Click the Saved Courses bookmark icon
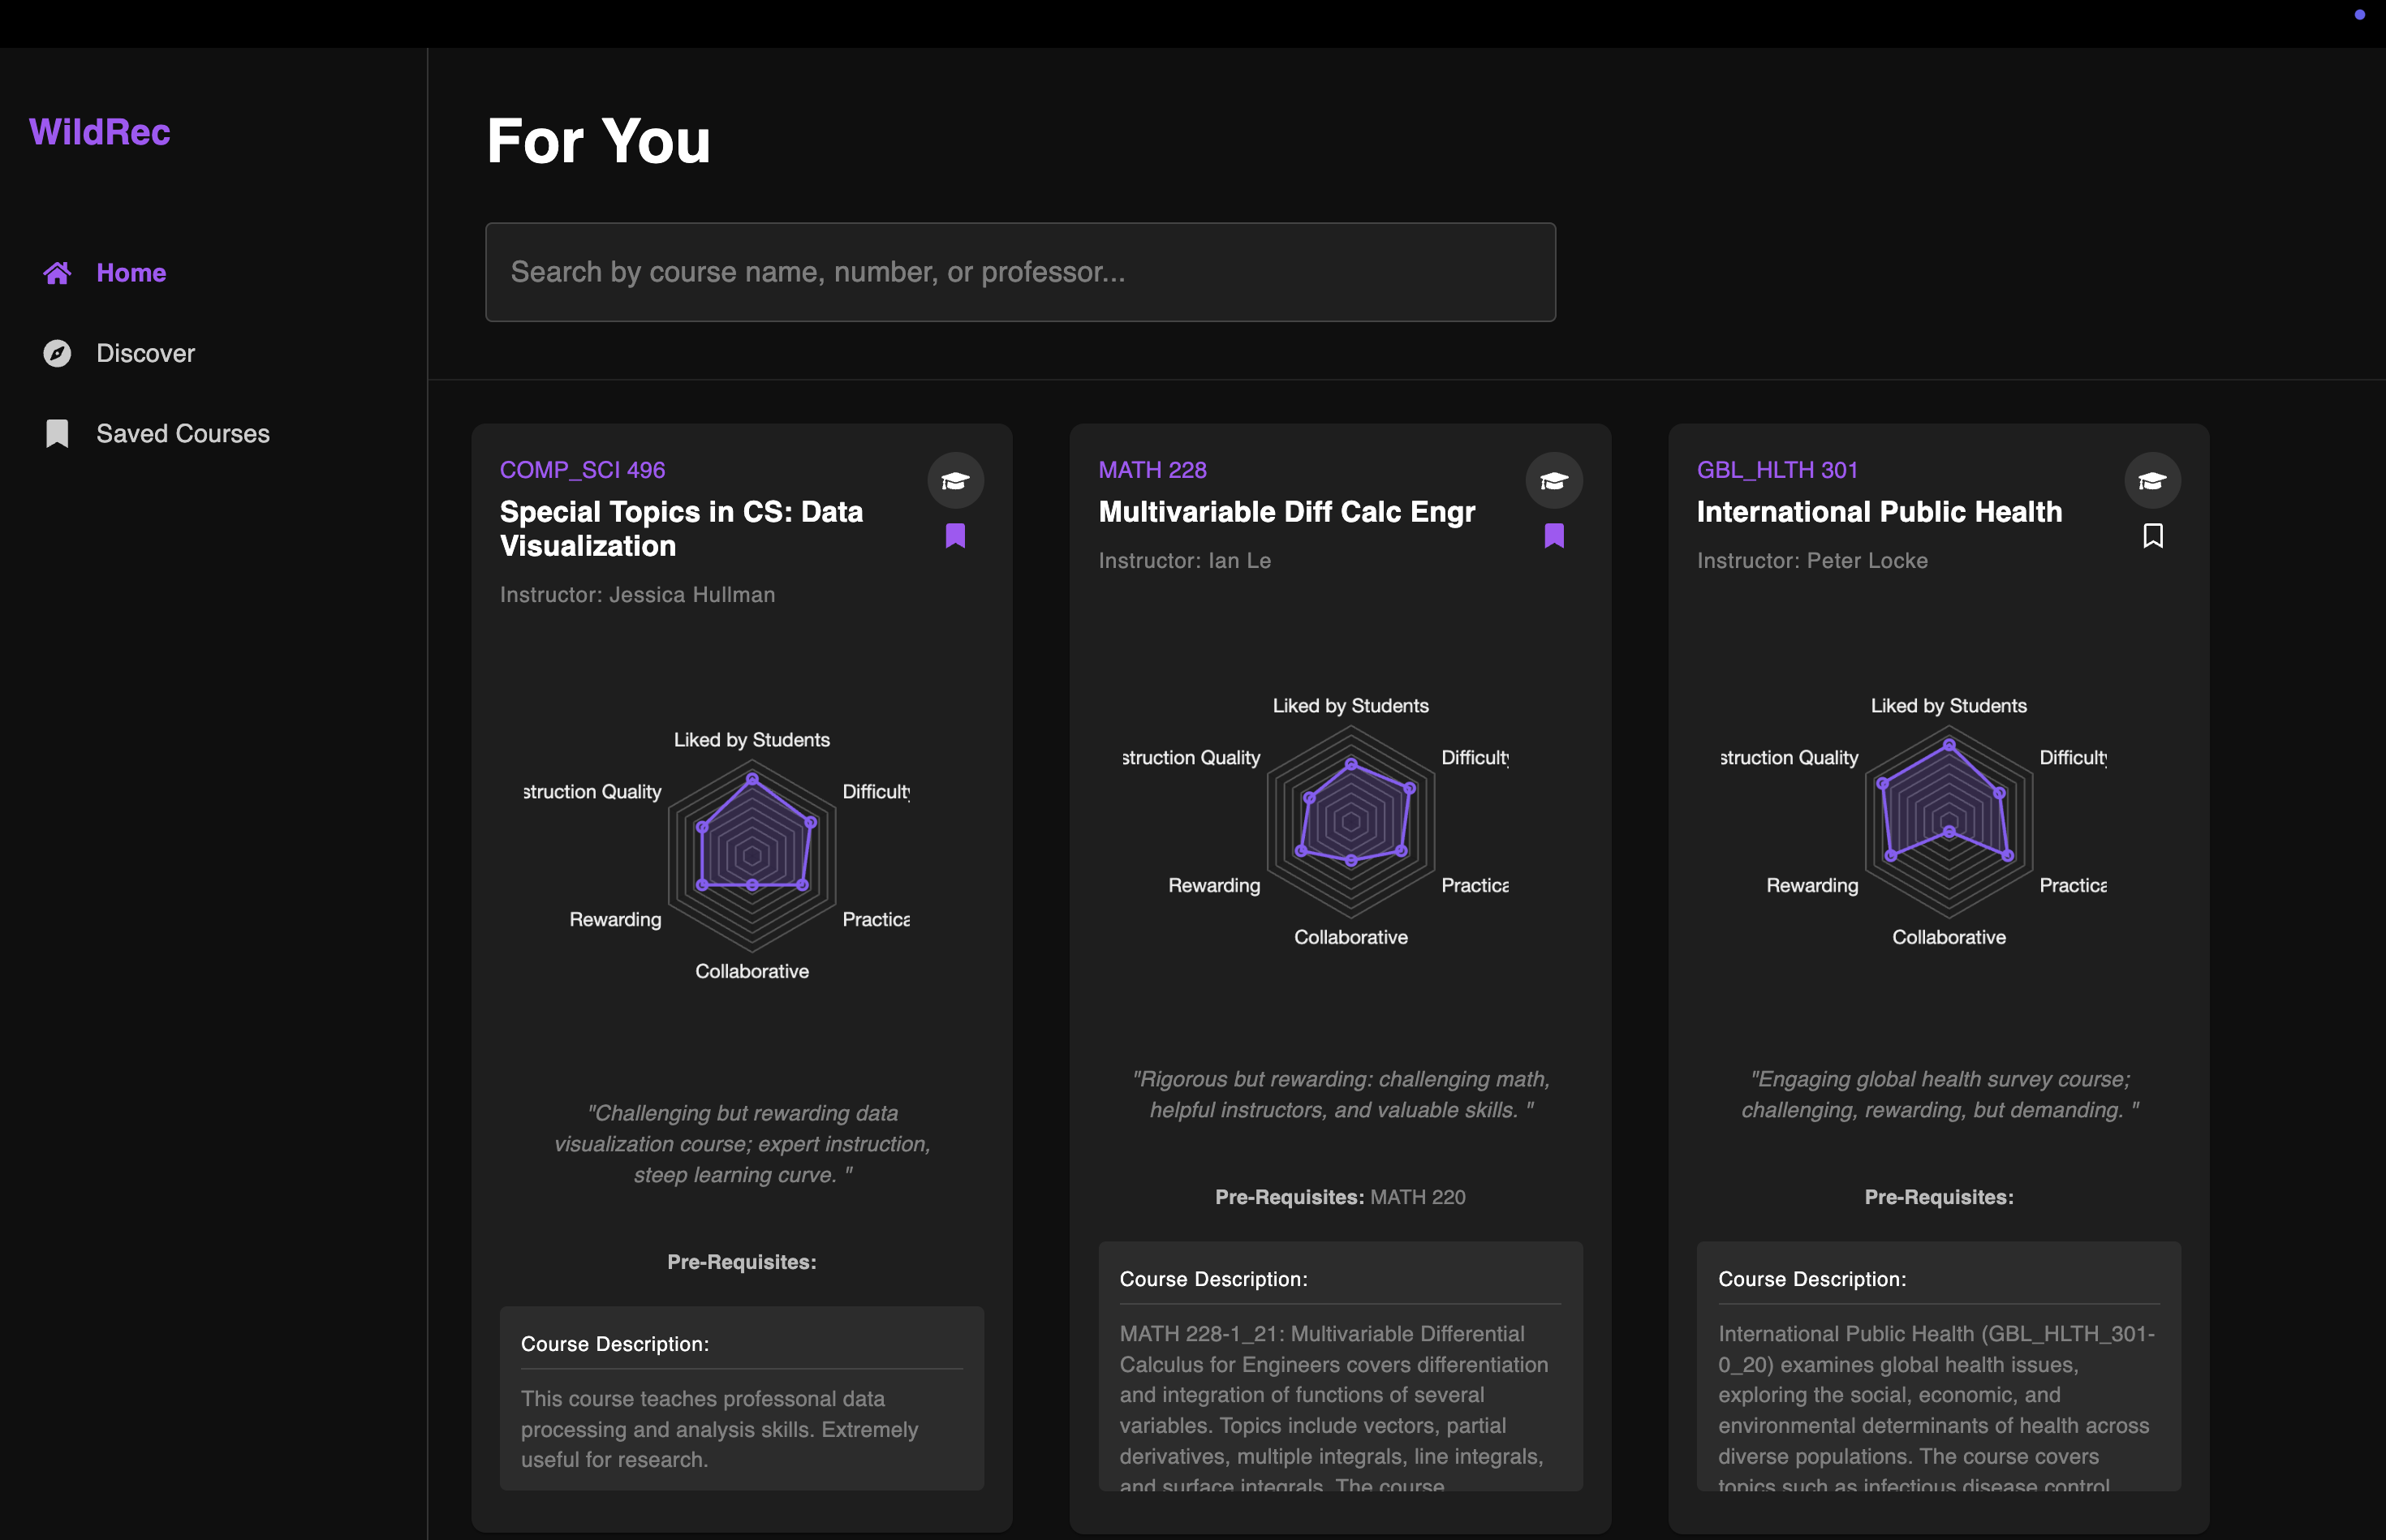 pos(57,433)
